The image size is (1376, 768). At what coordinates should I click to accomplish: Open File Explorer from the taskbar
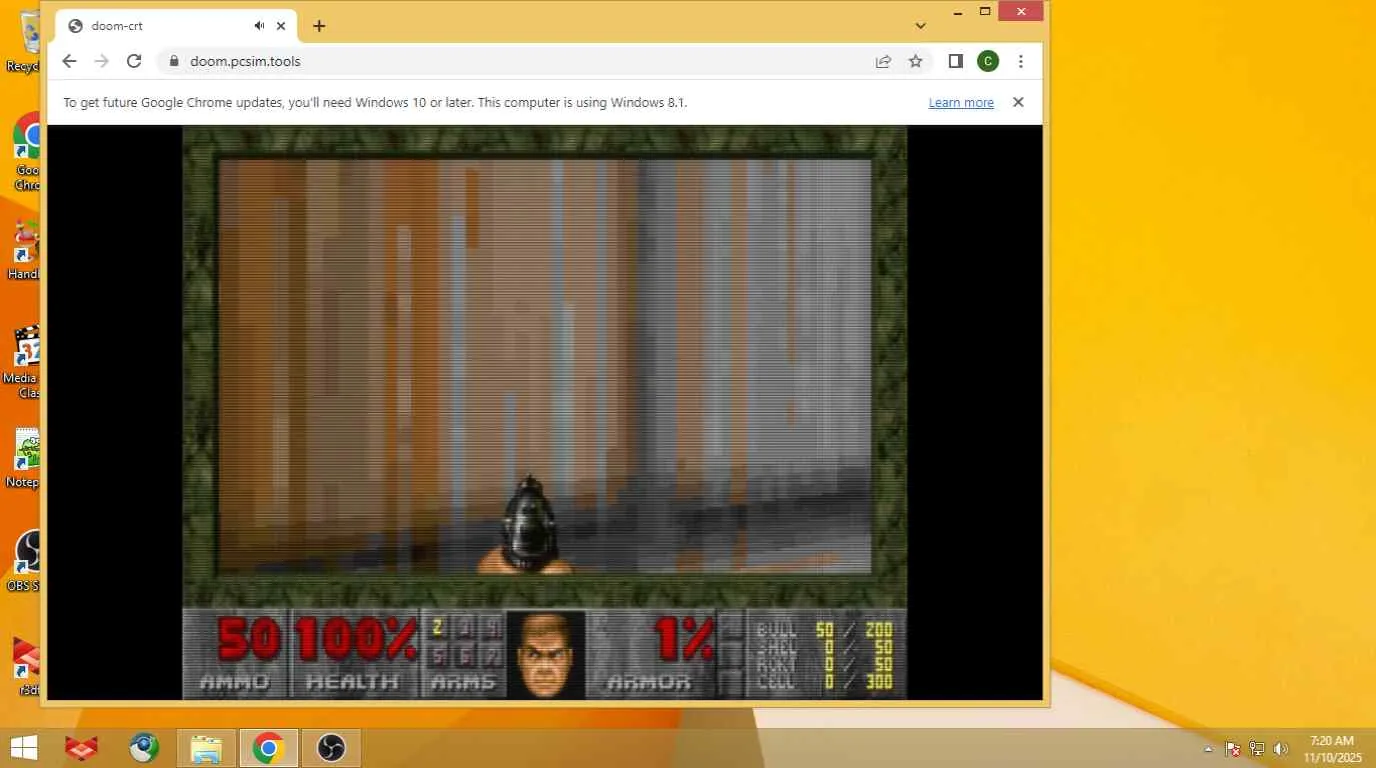[206, 747]
